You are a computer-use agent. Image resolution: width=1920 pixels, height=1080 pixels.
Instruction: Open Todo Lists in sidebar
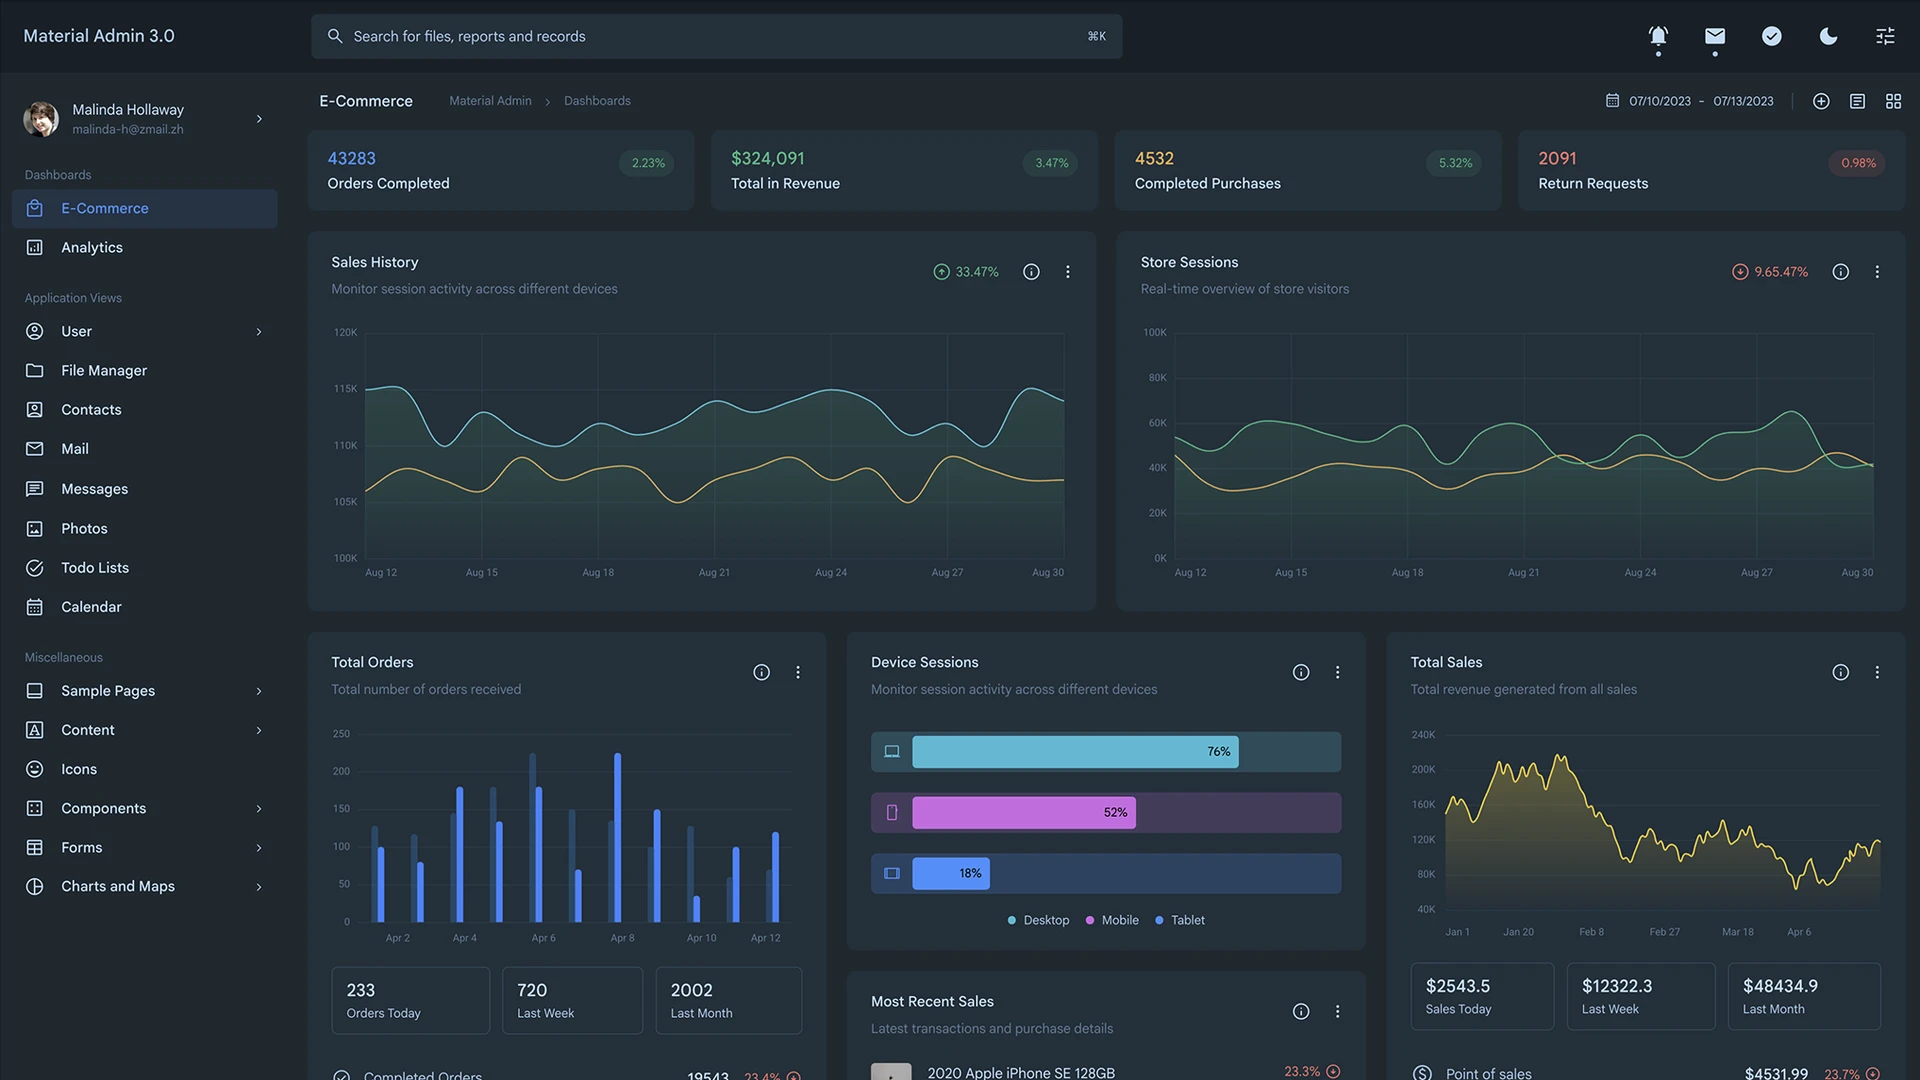point(145,567)
